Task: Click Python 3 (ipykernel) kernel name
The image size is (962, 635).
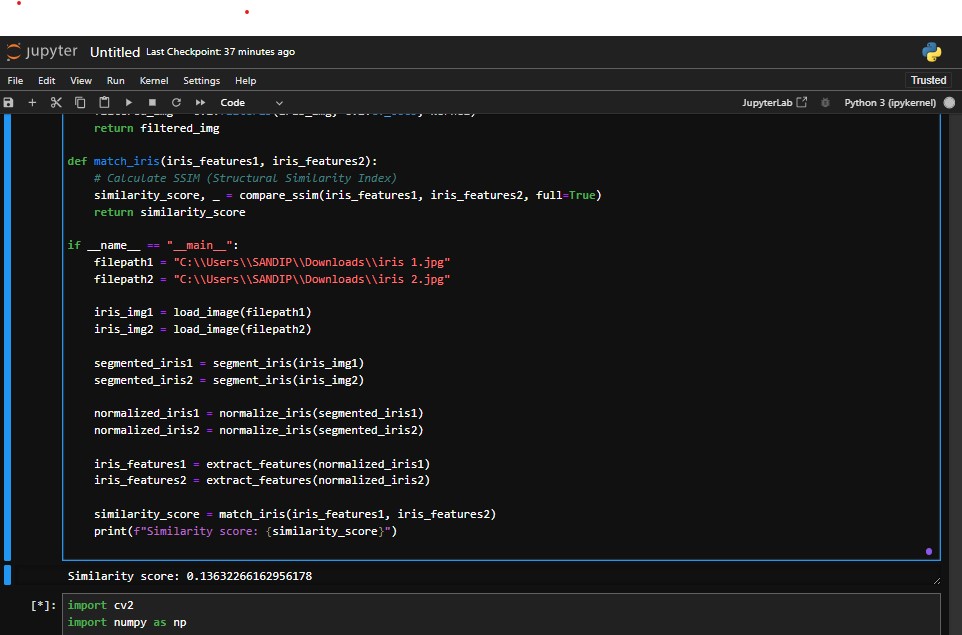Action: (x=890, y=102)
